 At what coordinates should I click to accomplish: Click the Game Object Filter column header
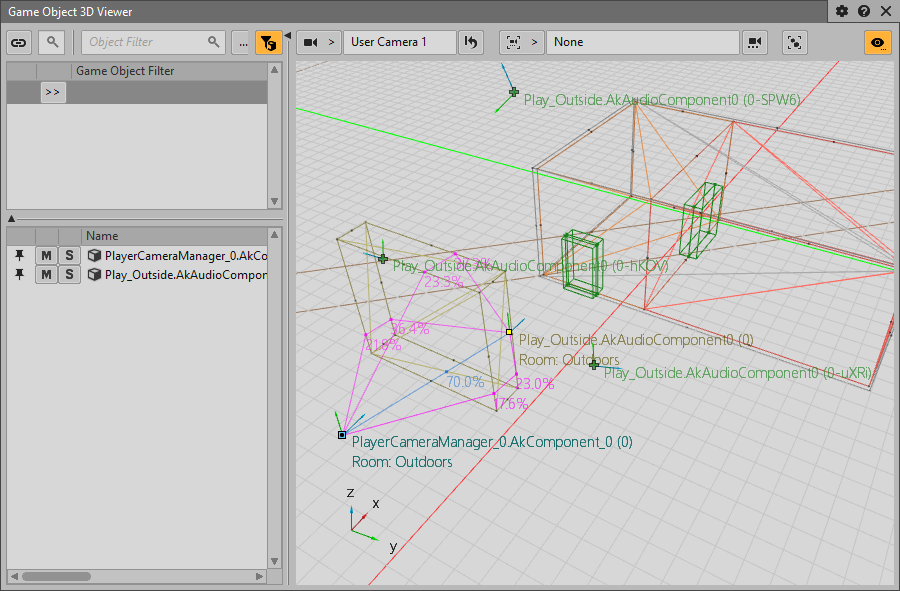170,71
